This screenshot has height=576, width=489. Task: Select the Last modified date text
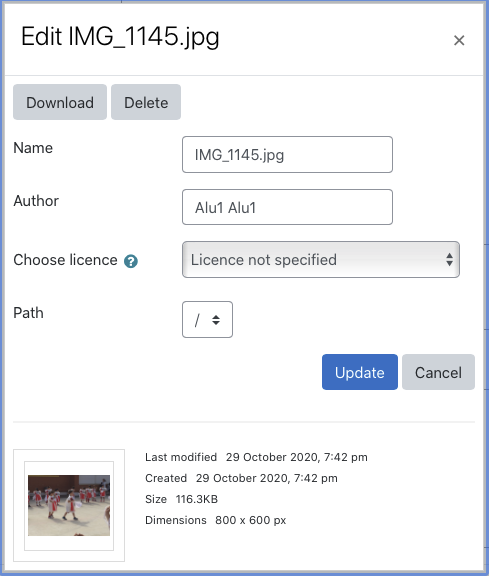[296, 457]
